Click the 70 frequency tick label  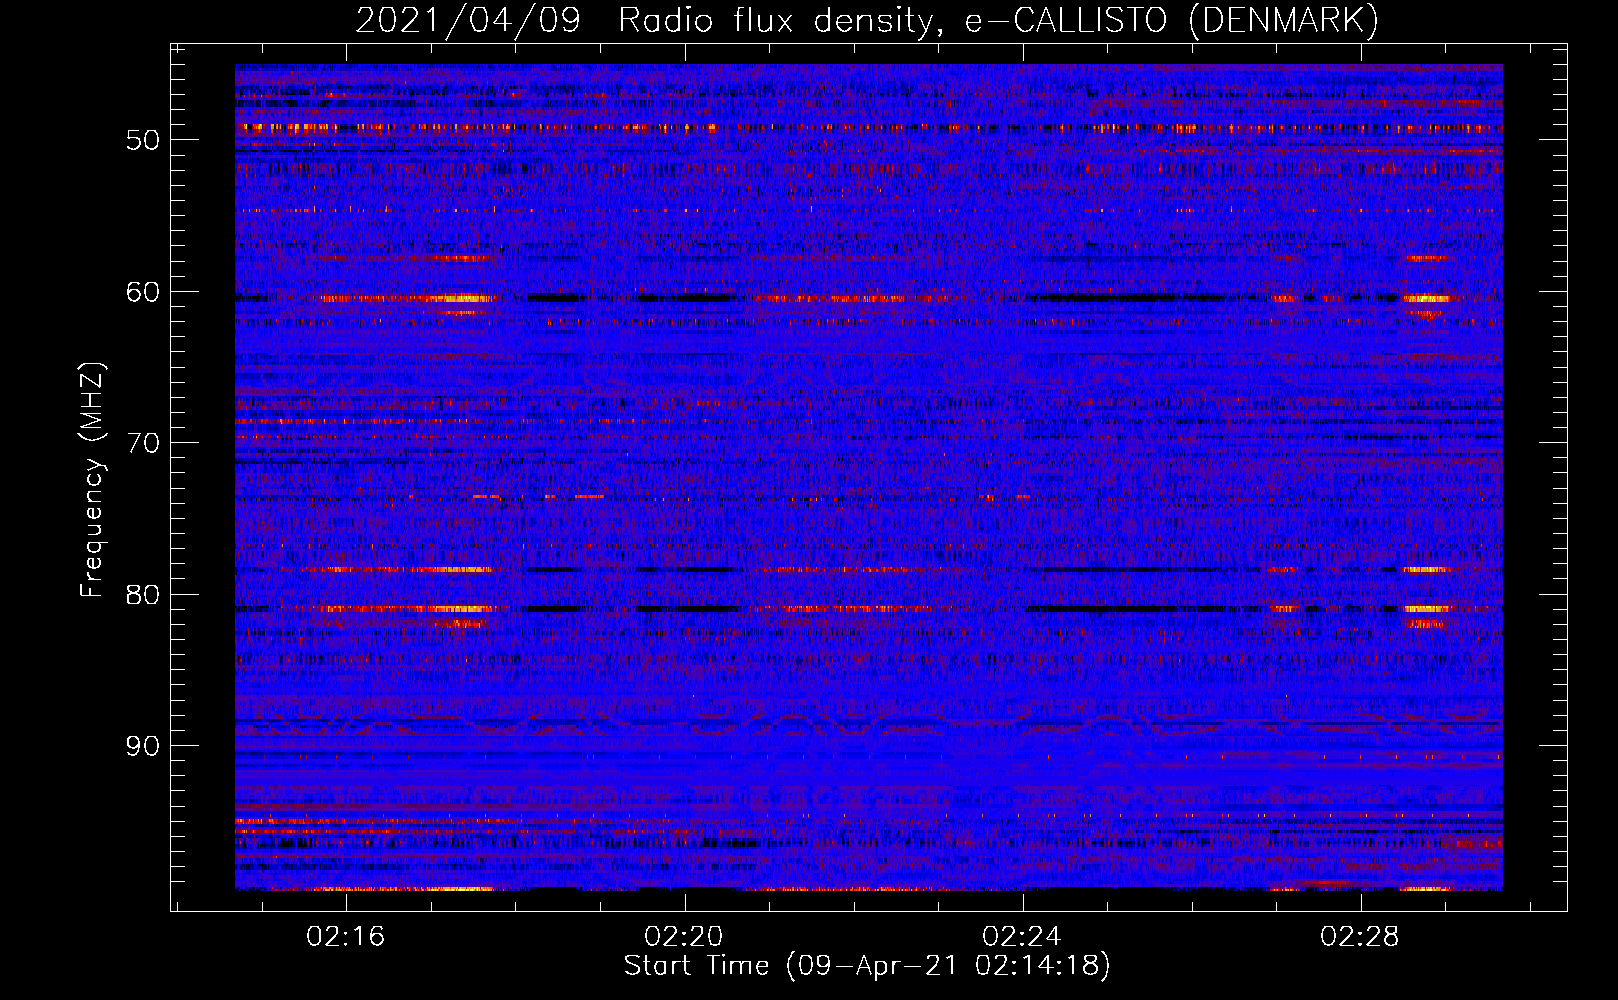point(142,443)
